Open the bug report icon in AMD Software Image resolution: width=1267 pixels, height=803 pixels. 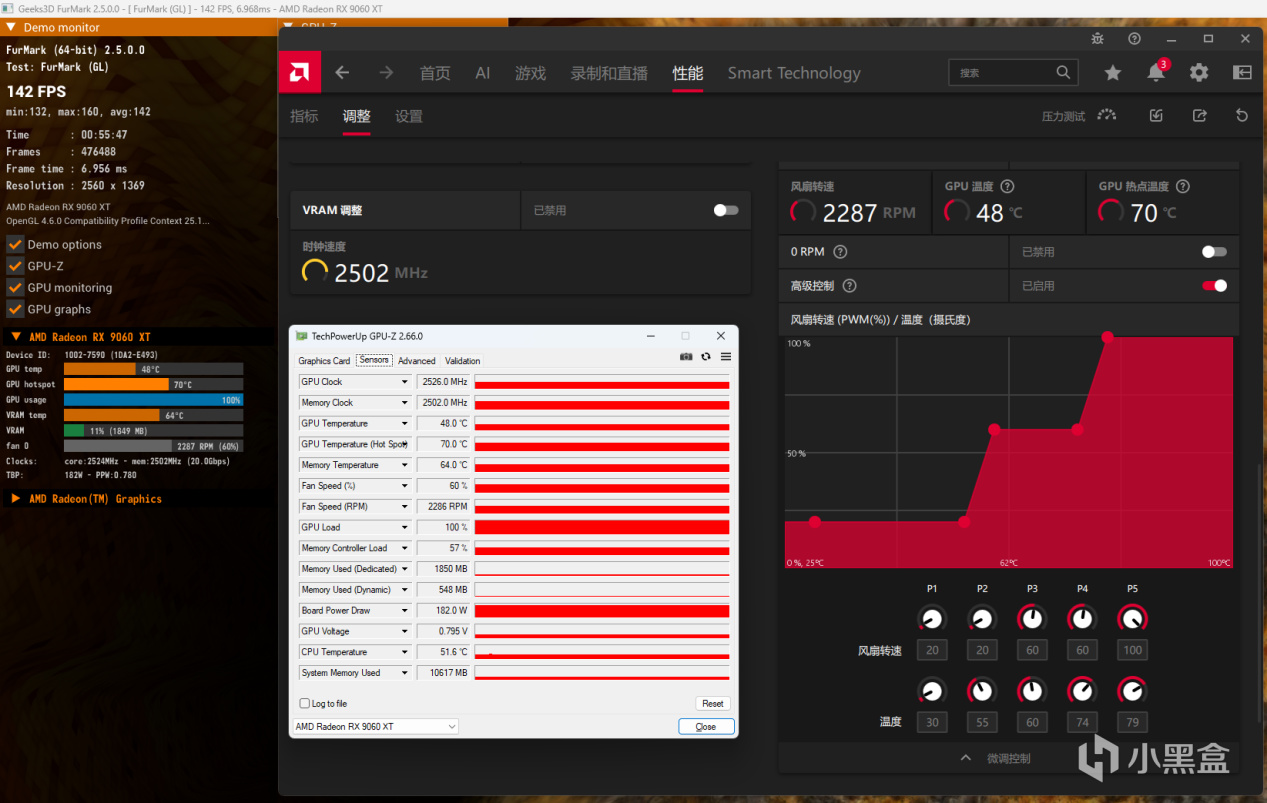coord(1097,39)
